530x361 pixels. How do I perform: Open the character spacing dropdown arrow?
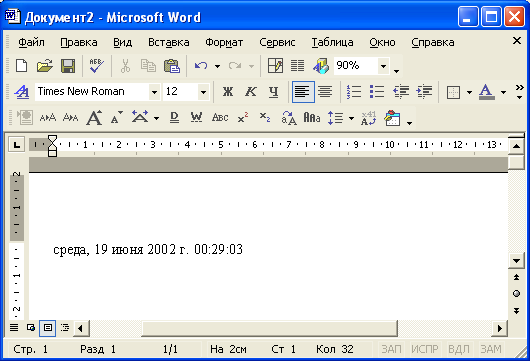tap(156, 118)
